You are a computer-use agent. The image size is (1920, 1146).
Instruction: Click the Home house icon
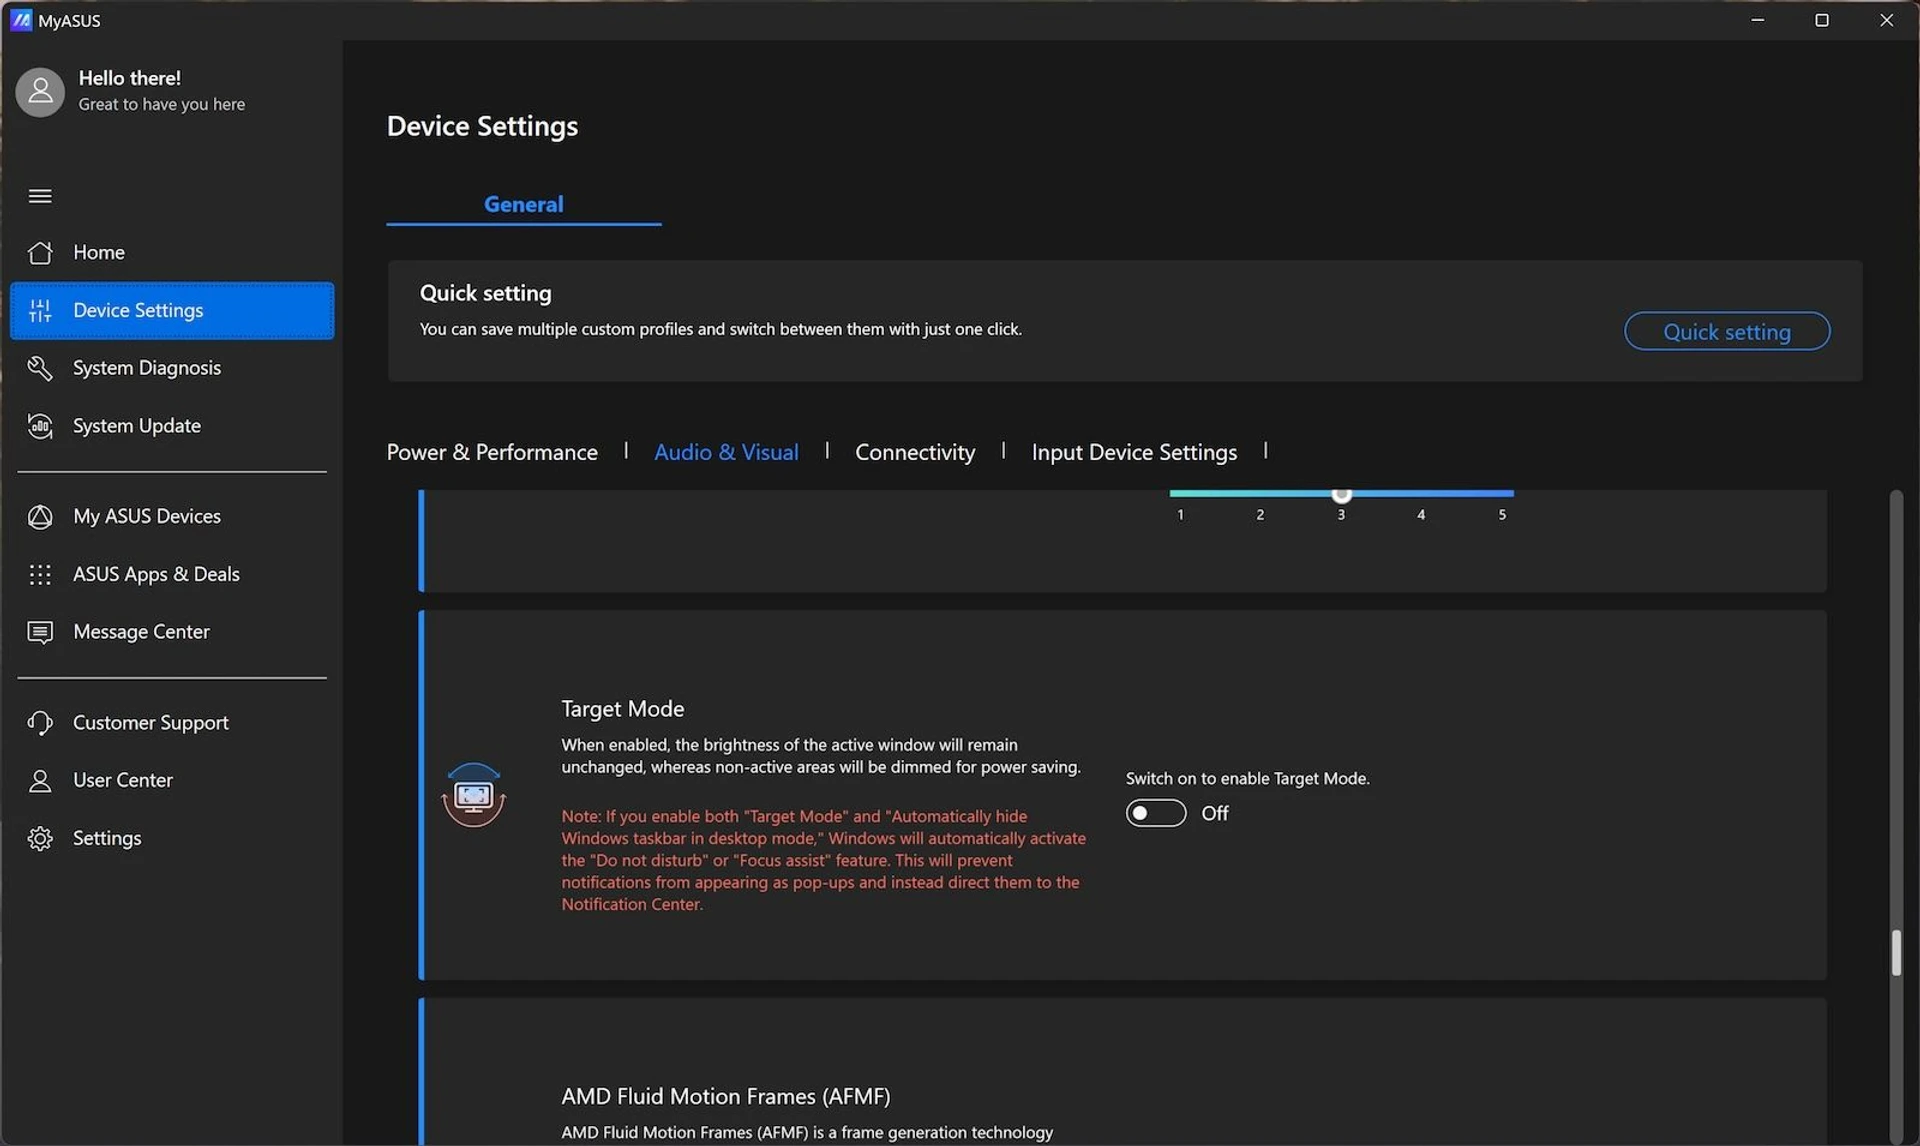point(40,253)
